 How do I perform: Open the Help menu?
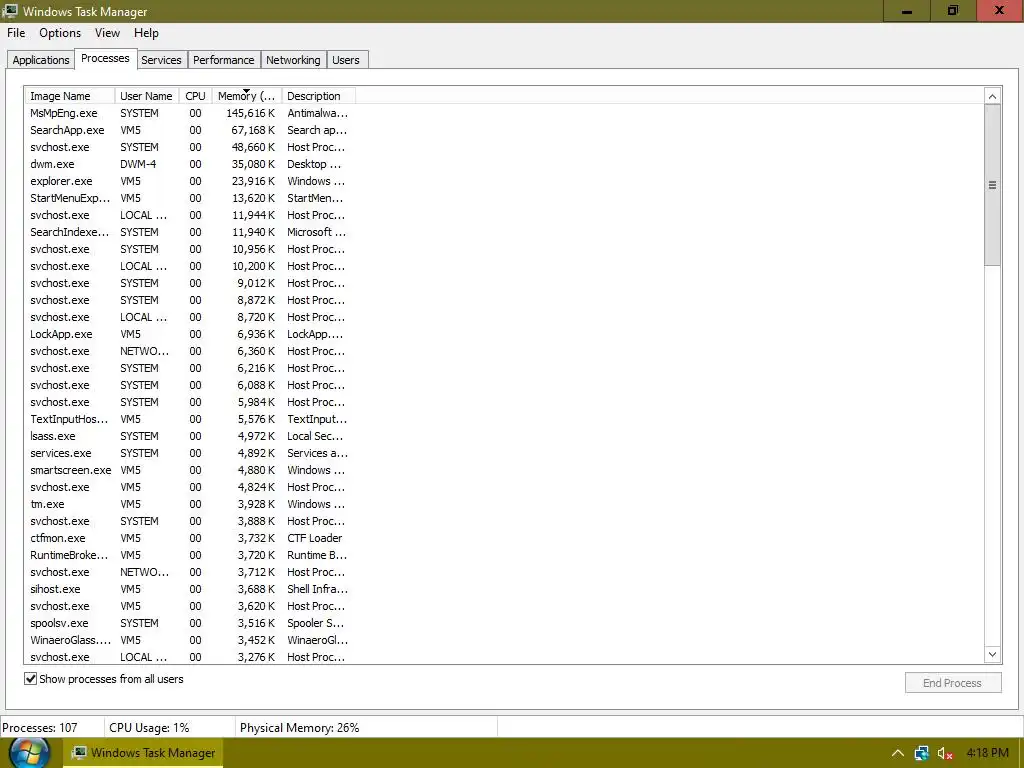point(146,33)
